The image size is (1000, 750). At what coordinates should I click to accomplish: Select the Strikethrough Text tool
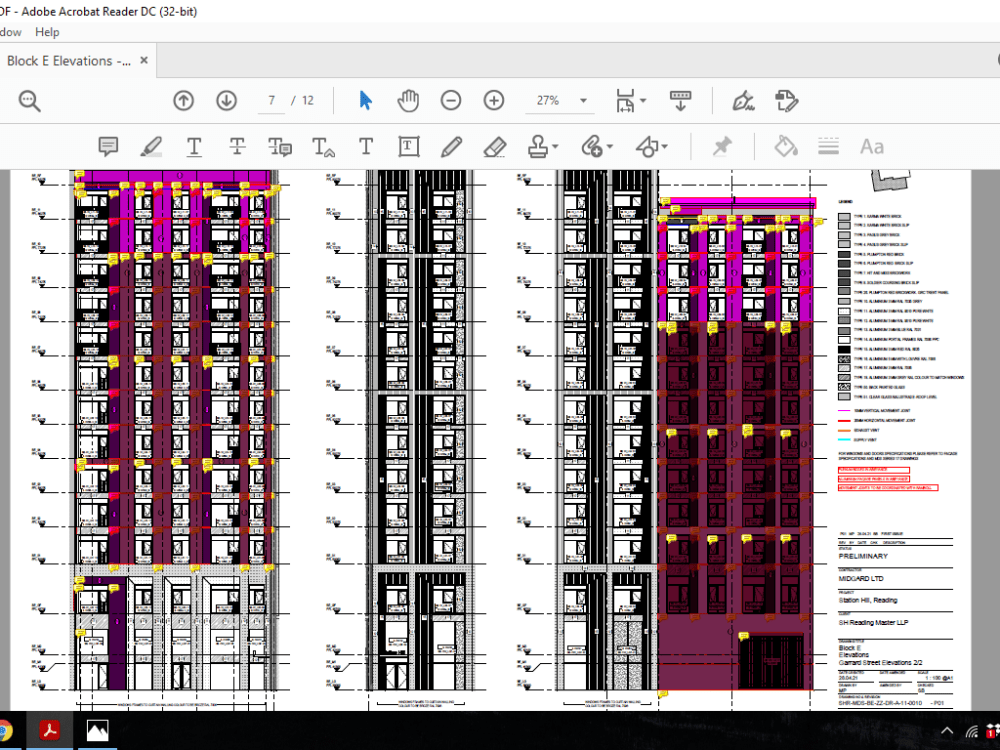[237, 147]
